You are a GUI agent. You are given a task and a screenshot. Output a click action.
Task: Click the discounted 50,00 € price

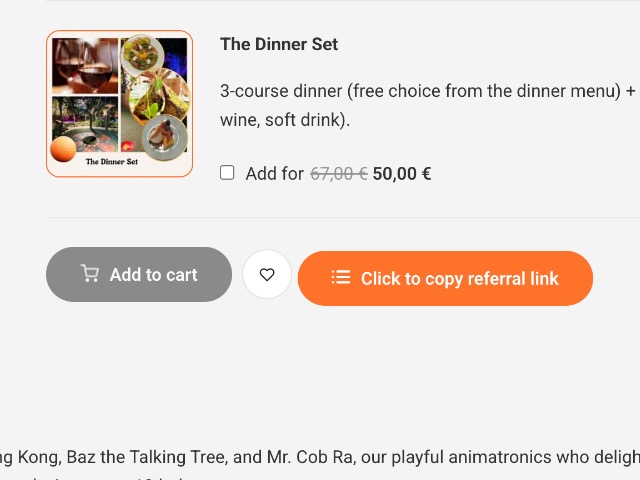point(402,174)
